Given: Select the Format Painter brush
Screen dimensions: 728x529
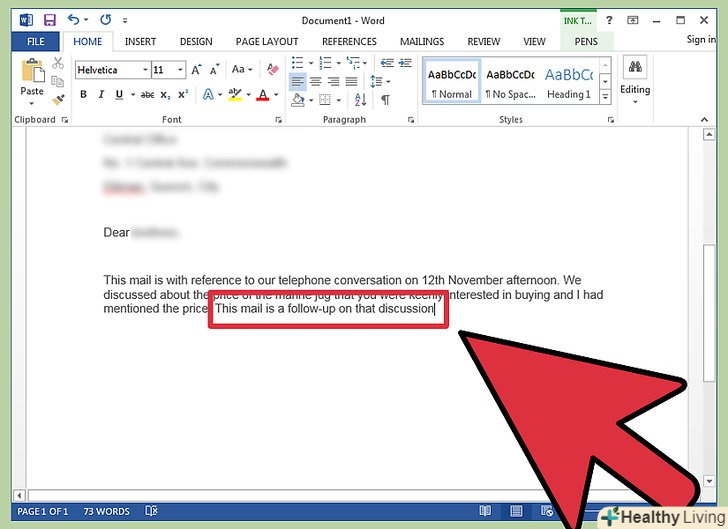Looking at the screenshot, I should 58,99.
